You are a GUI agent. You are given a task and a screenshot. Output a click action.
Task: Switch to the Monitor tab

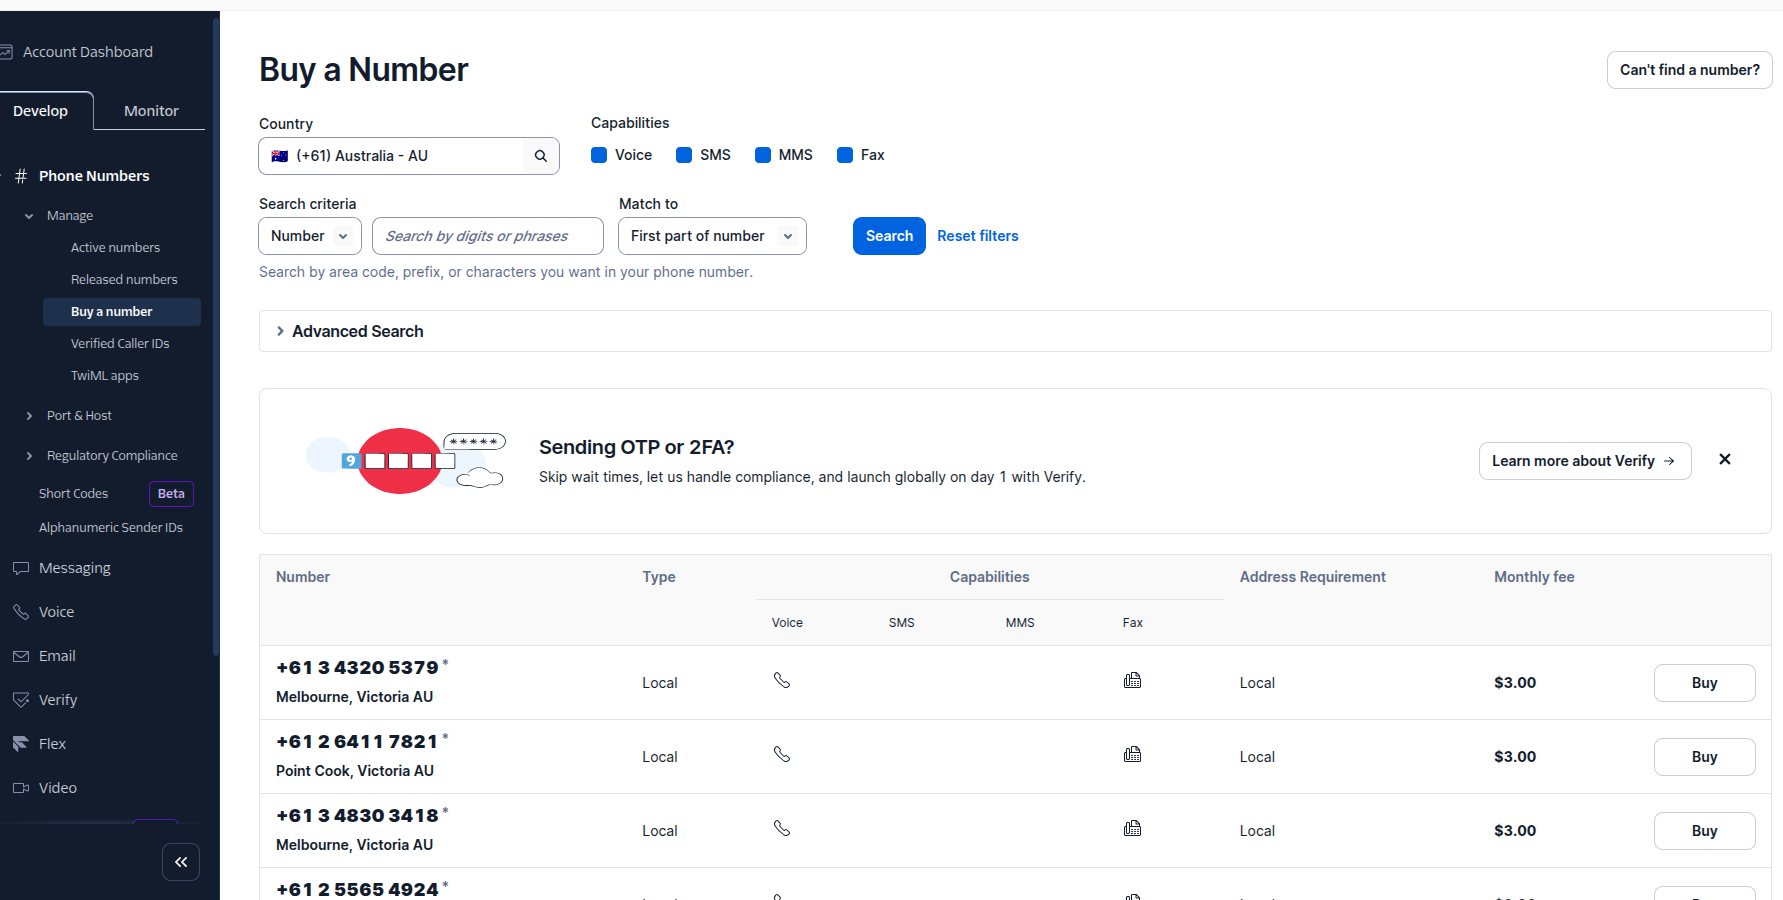[x=151, y=111]
